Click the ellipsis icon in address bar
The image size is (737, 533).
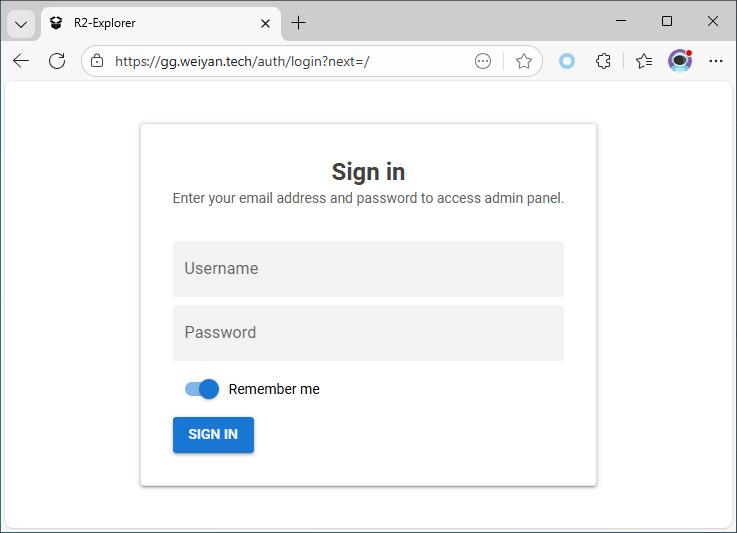pyautogui.click(x=483, y=61)
